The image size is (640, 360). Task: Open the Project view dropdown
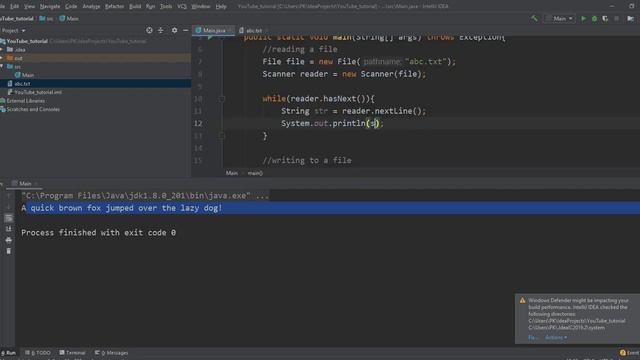pyautogui.click(x=13, y=31)
